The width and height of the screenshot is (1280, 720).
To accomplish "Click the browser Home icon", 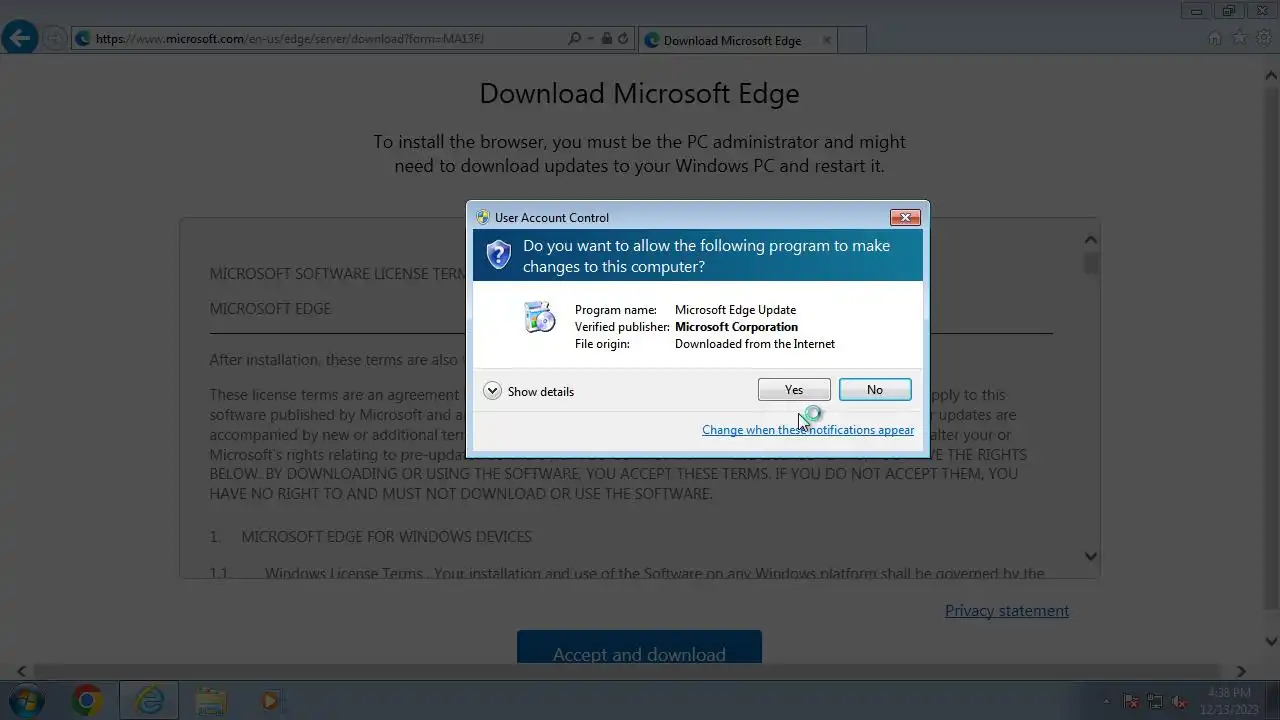I will point(1215,38).
